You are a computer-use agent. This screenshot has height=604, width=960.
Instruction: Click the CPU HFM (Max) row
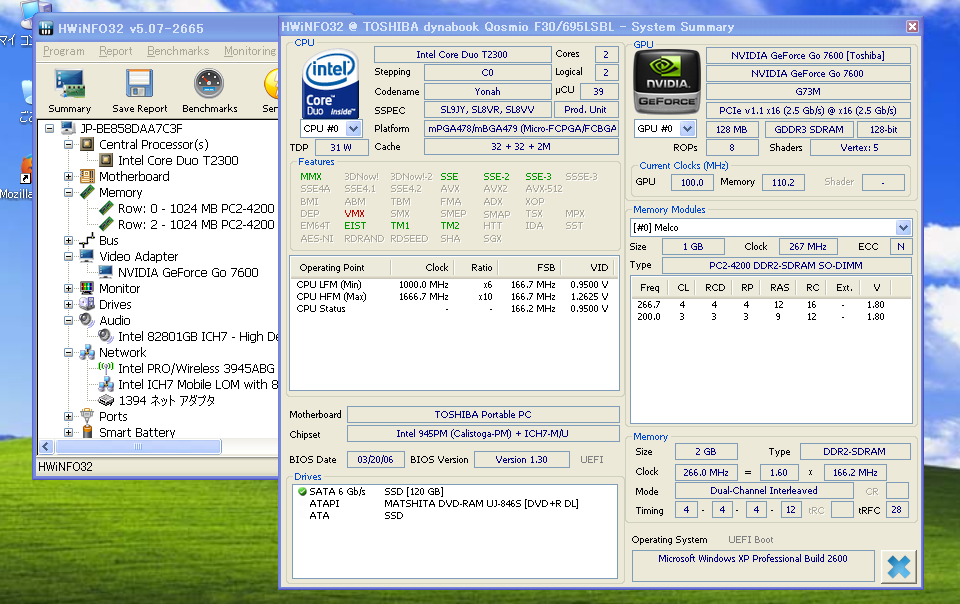coord(453,297)
